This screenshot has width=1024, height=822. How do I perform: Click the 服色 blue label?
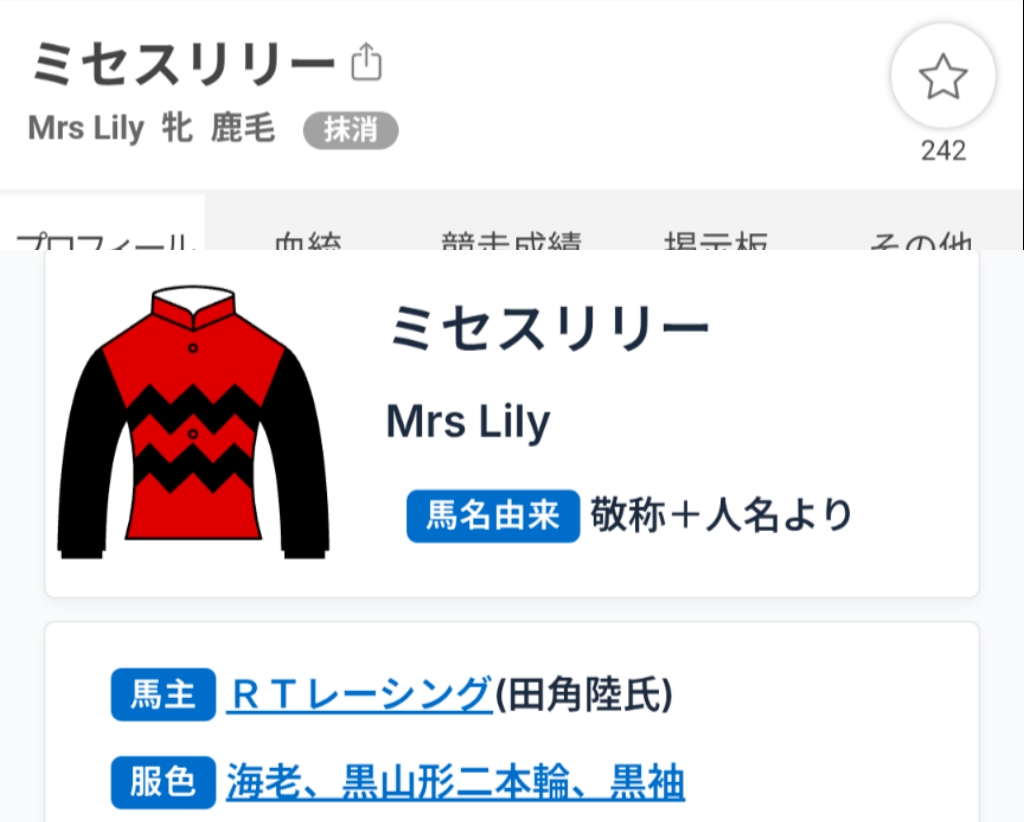[163, 782]
